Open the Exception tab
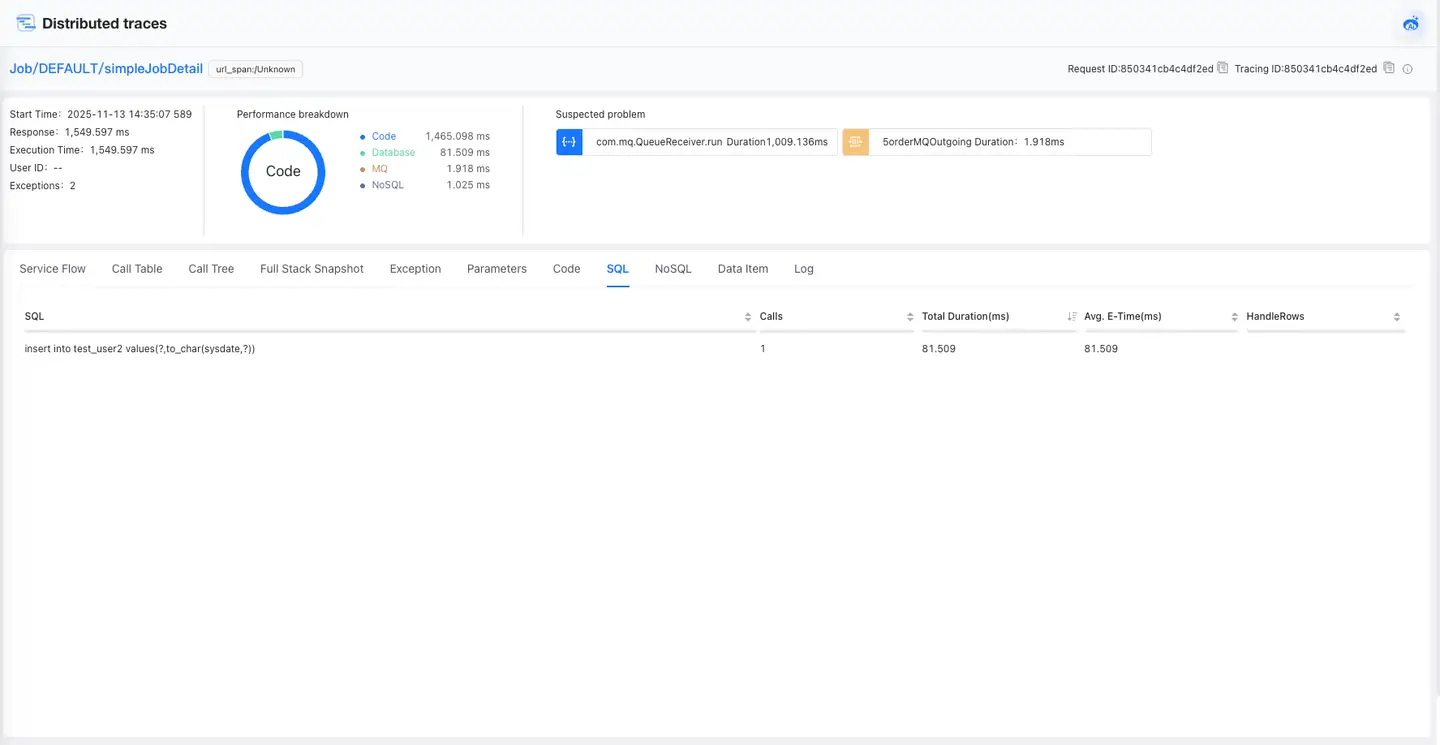This screenshot has height=745, width=1440. click(415, 269)
